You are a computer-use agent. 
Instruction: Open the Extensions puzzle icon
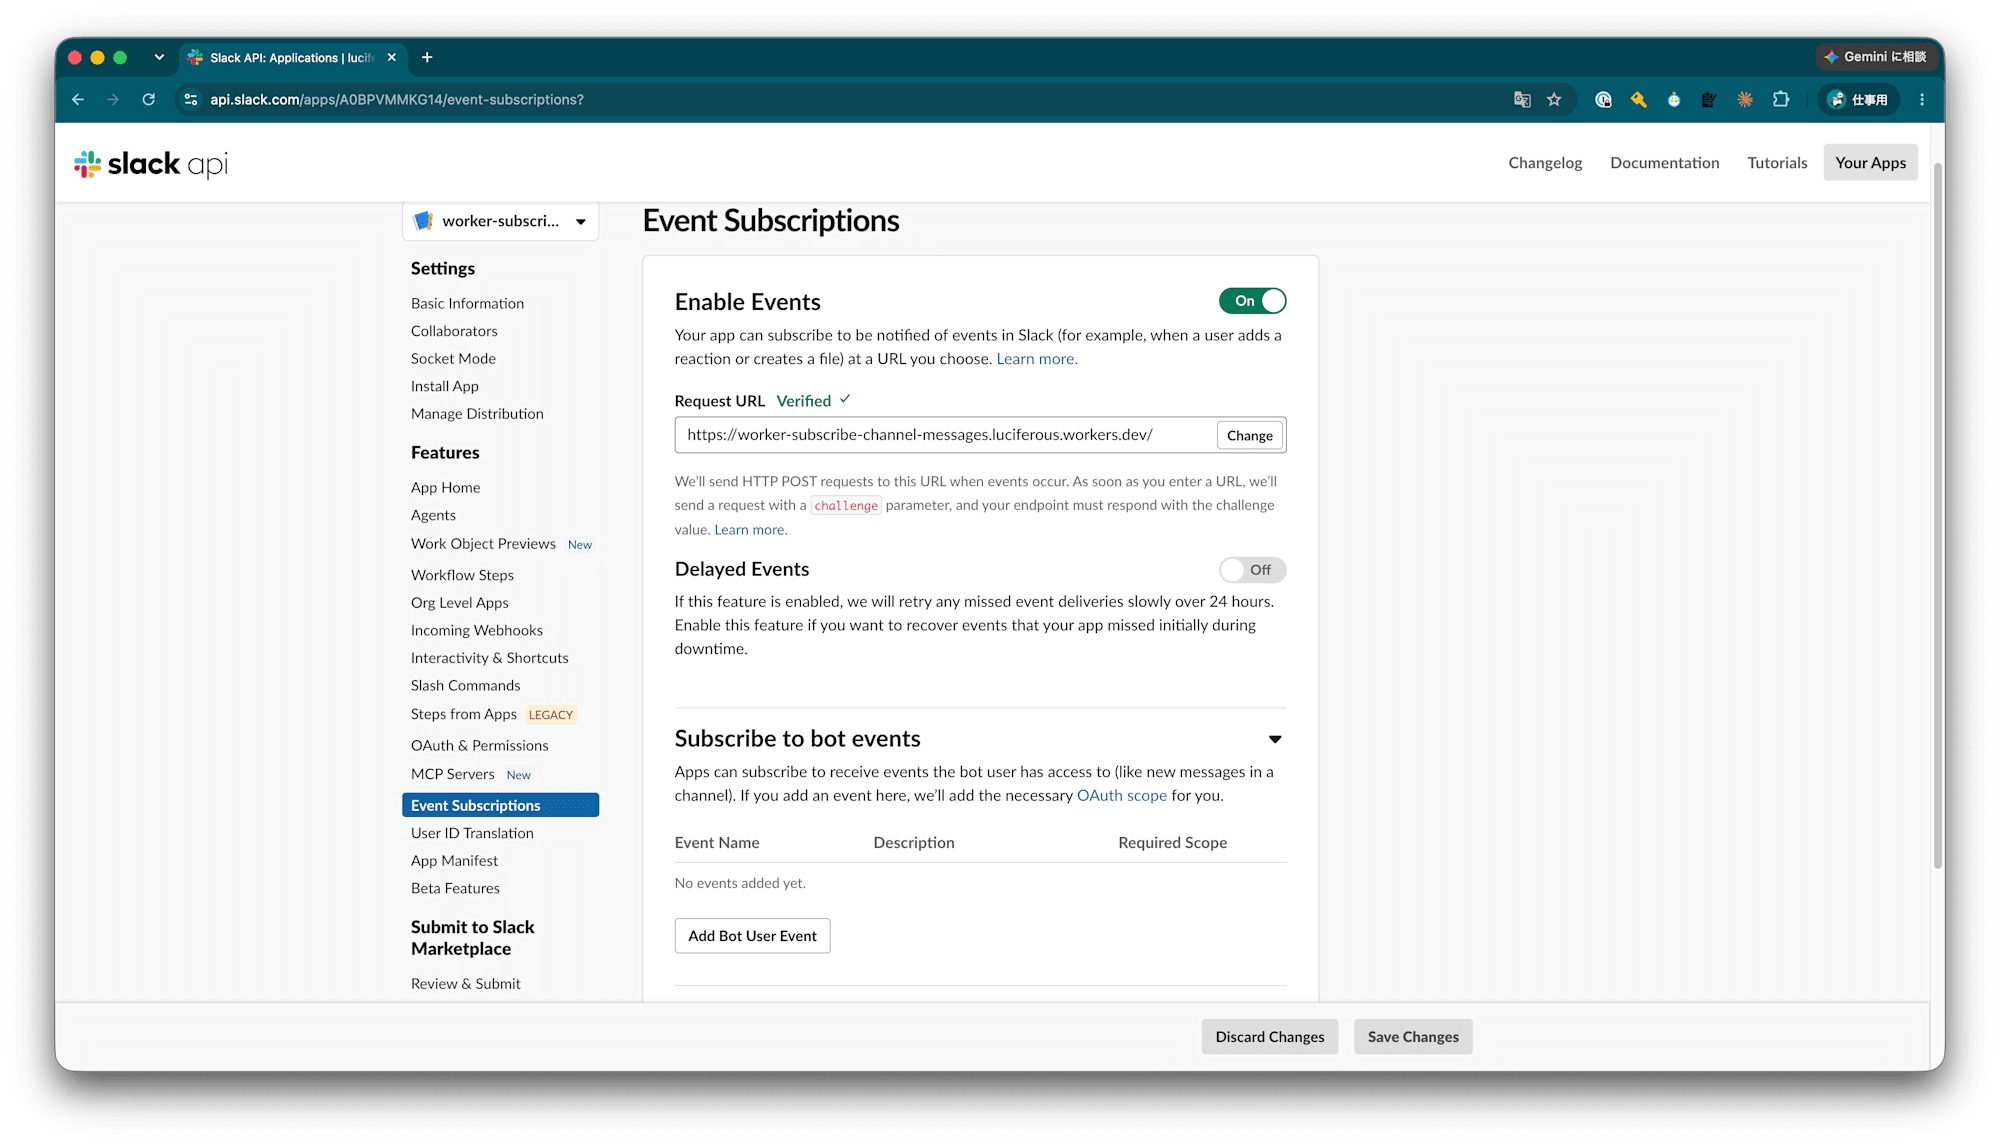pyautogui.click(x=1781, y=100)
